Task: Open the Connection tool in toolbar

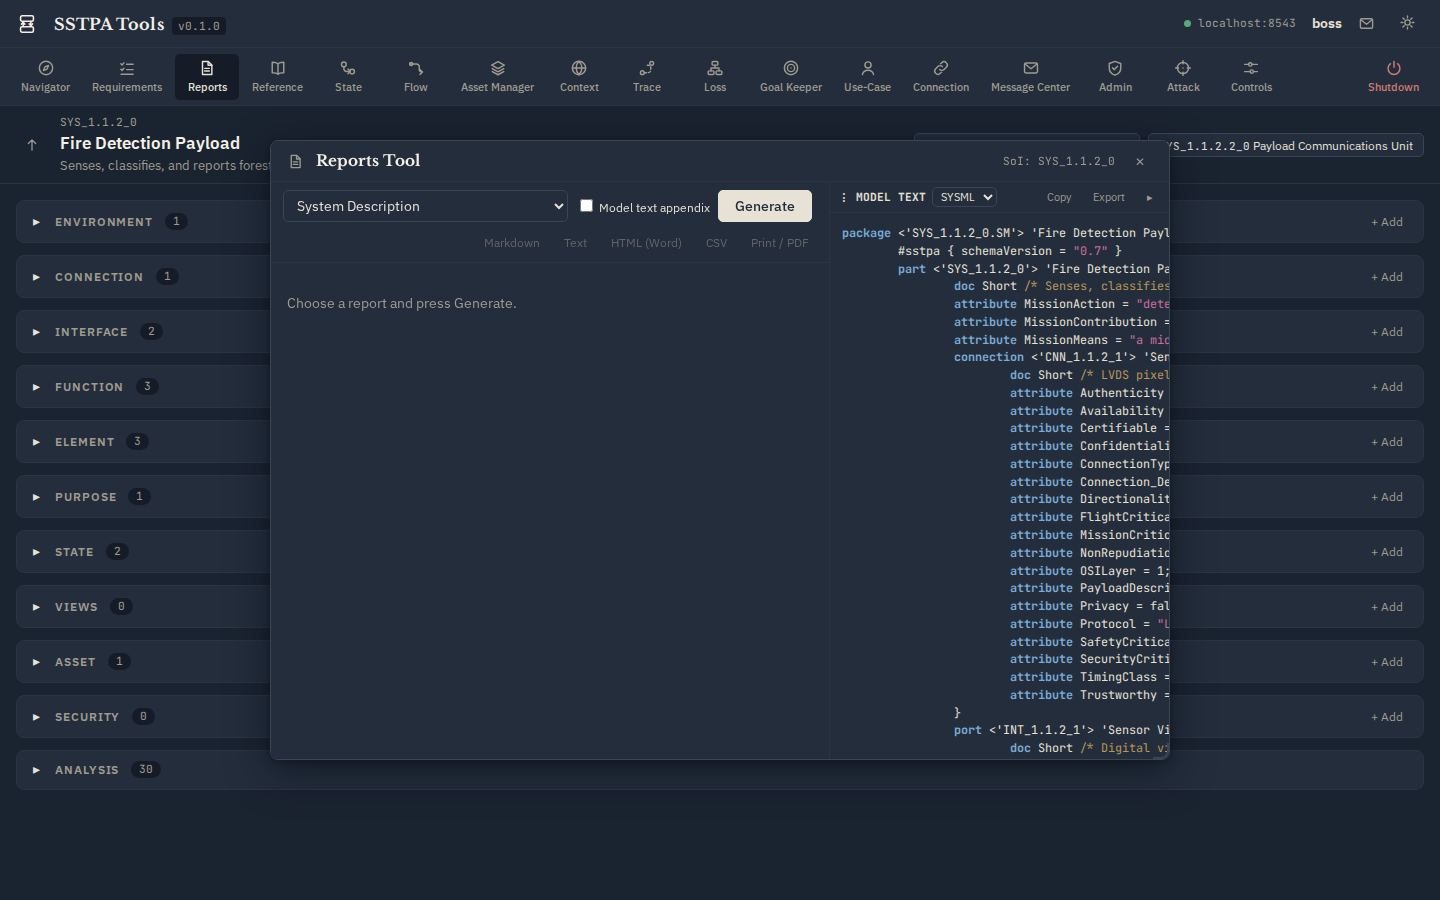Action: [x=941, y=77]
